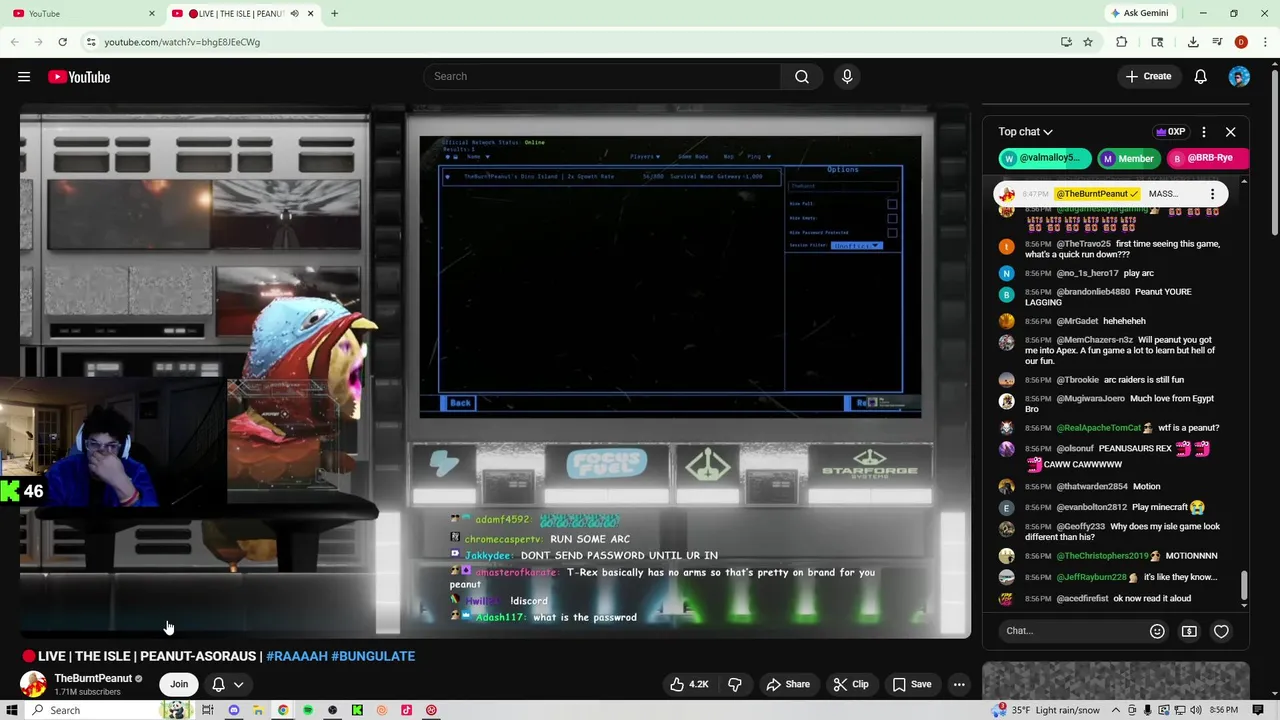Viewport: 1280px width, 720px height.
Task: Click @evanbolton2812 username in chat
Action: [1091, 507]
